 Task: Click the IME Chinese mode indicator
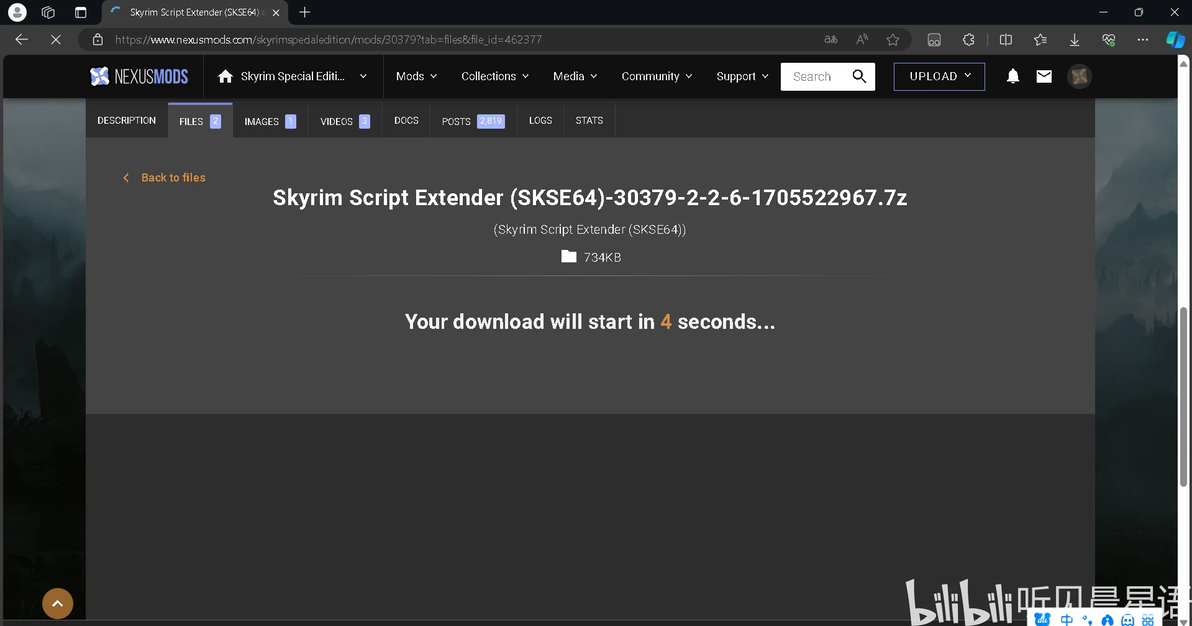(x=1067, y=620)
